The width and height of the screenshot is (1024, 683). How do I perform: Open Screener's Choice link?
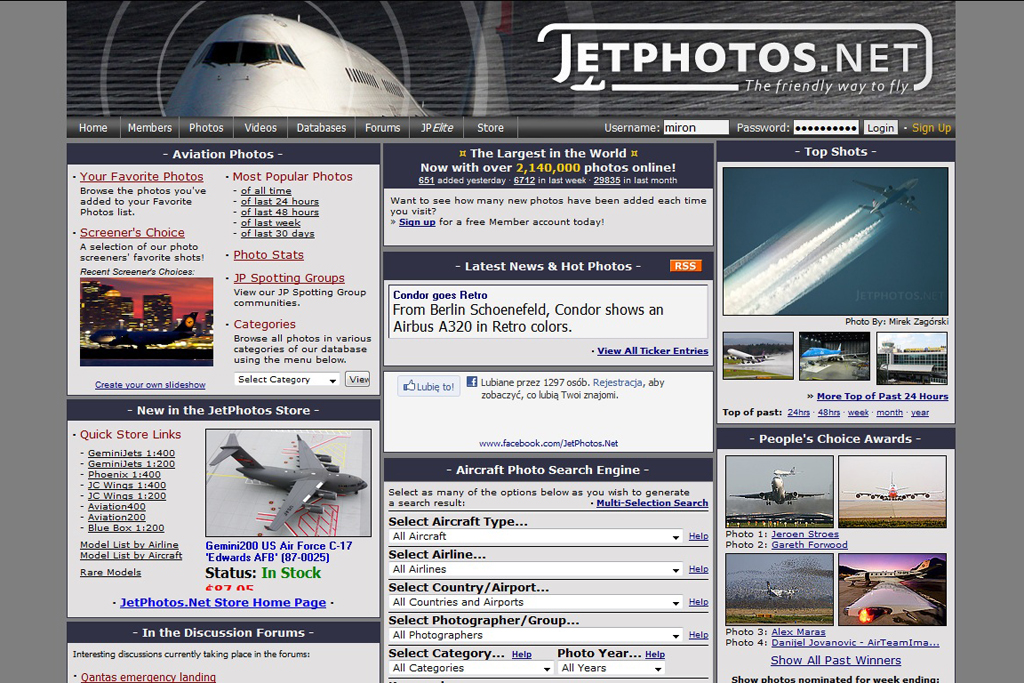pyautogui.click(x=132, y=232)
